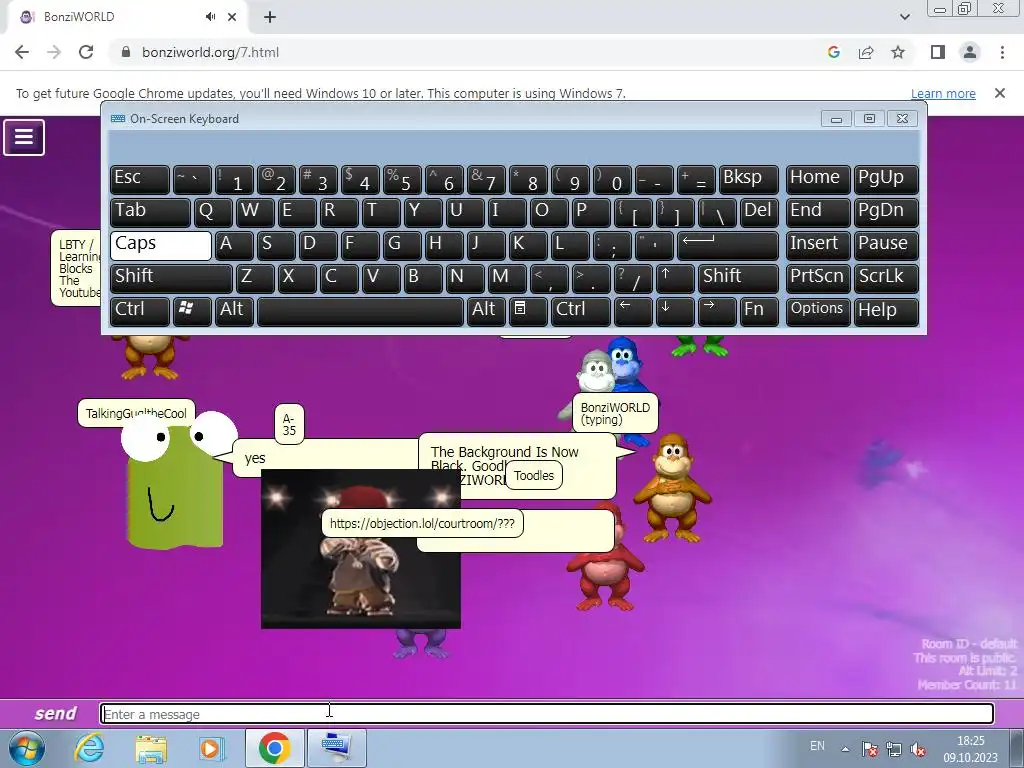Click the PrtScn key

click(818, 278)
